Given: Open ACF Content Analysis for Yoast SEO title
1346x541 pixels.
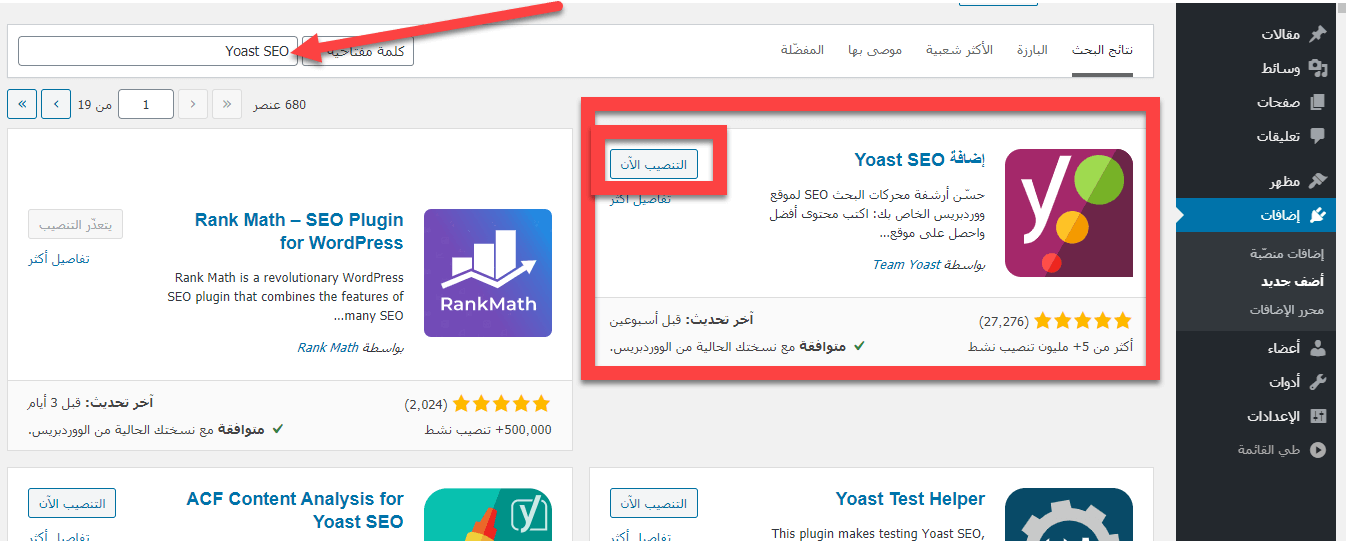Looking at the screenshot, I should tap(295, 510).
